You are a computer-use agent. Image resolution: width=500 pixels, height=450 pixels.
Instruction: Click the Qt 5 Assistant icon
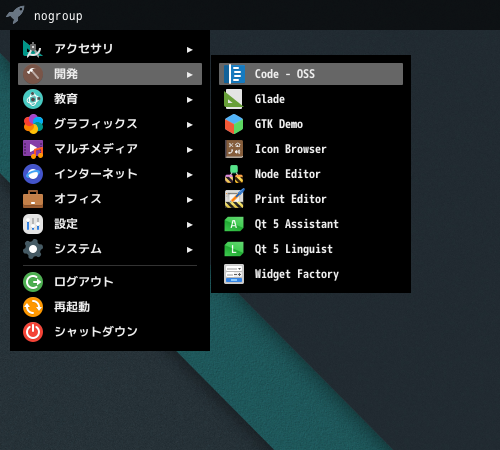coord(234,224)
